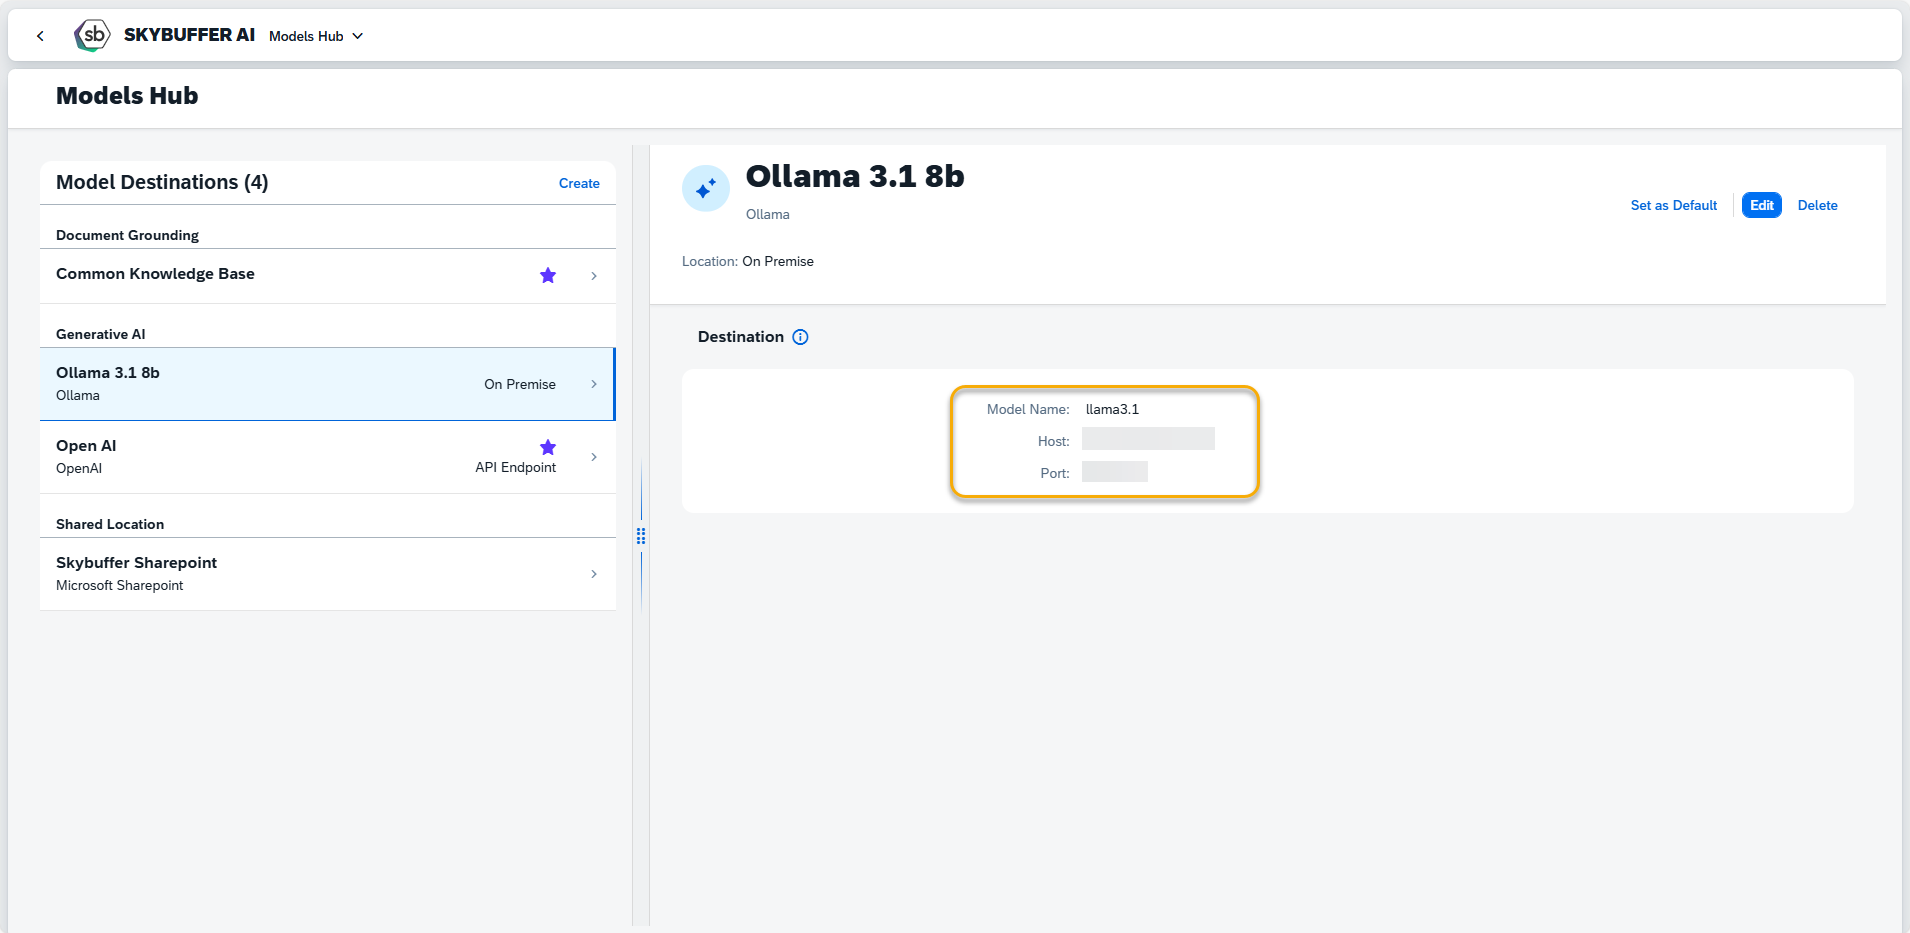Click the On Premise status label

pos(520,384)
